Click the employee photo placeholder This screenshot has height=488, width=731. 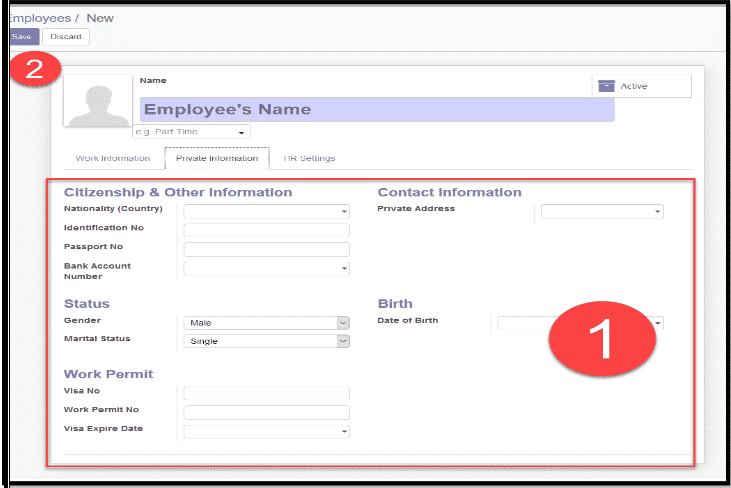coord(98,100)
